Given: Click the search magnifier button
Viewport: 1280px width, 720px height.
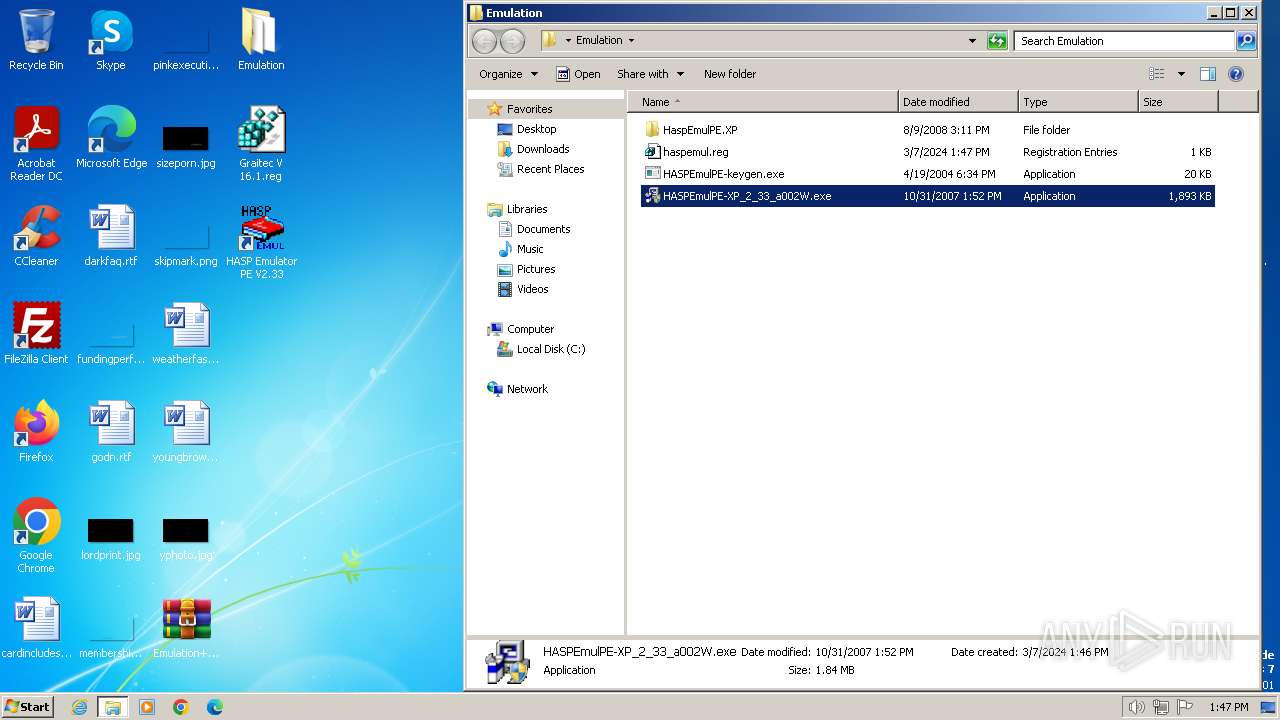Looking at the screenshot, I should pyautogui.click(x=1246, y=41).
